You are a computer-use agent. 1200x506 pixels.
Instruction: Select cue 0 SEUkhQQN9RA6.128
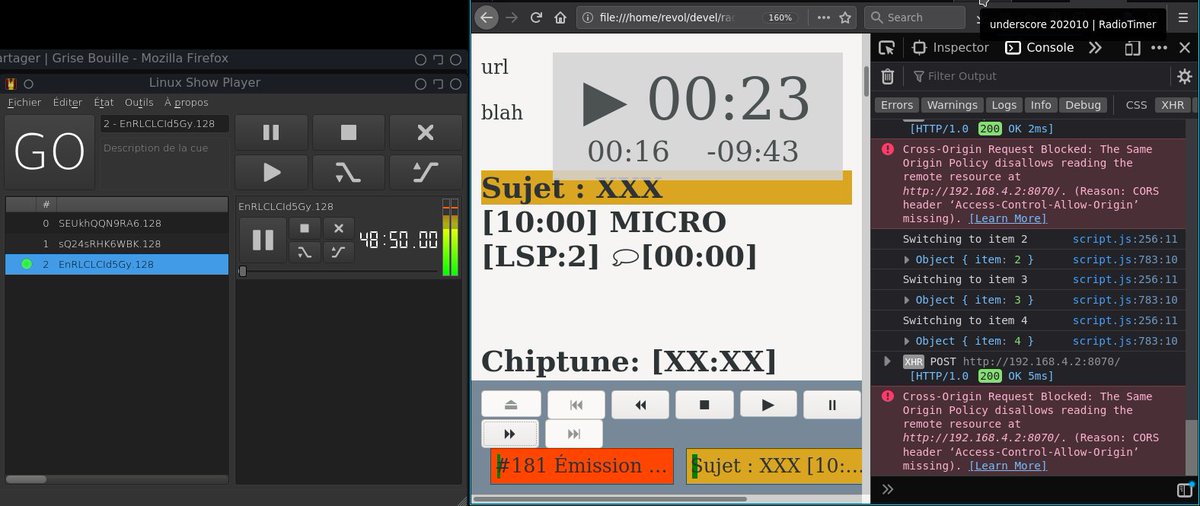(x=117, y=223)
